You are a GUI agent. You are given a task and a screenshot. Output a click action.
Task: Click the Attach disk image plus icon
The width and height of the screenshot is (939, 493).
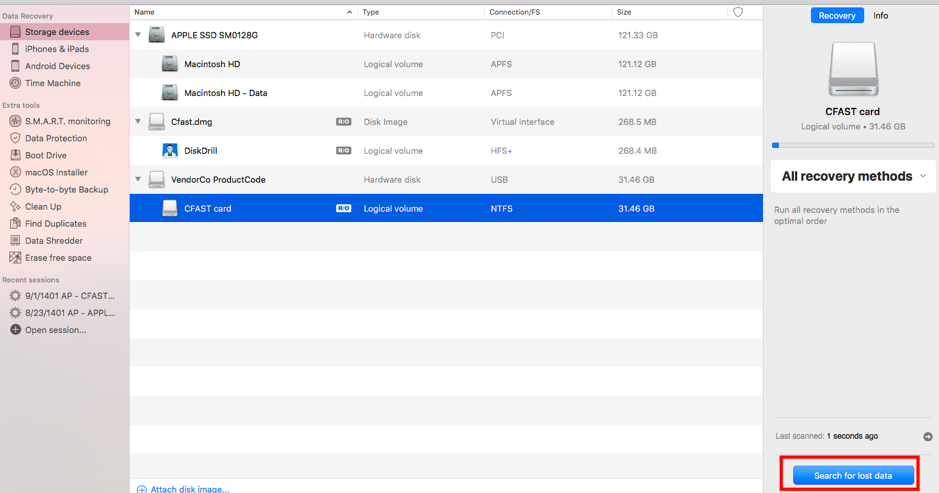(141, 489)
